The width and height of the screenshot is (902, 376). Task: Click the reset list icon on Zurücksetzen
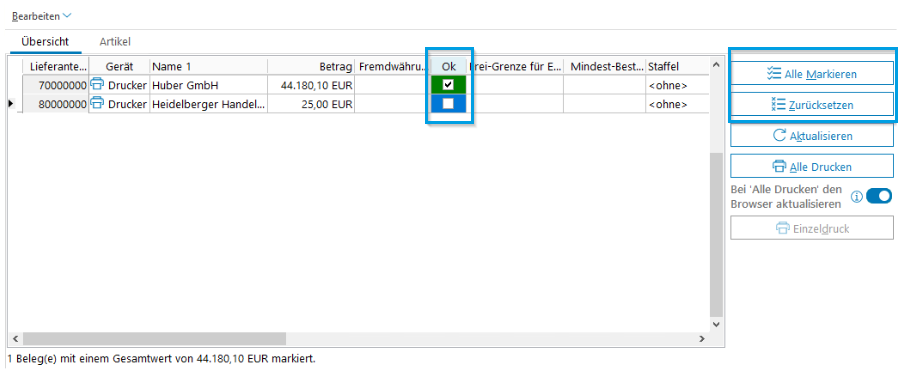(778, 105)
